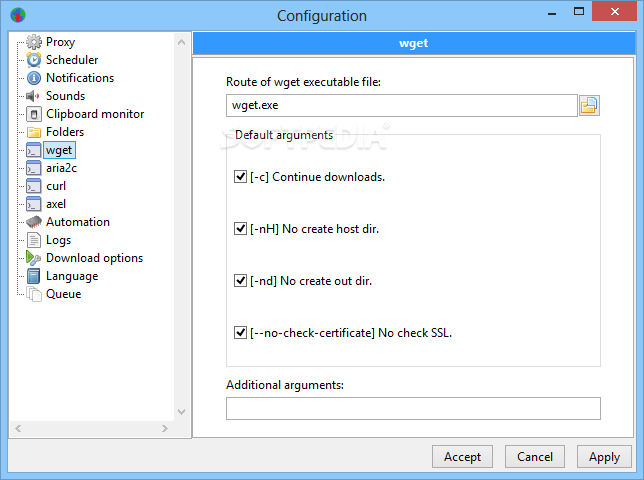Click the Automation chip icon
Screen dimensions: 644x480
tap(34, 222)
